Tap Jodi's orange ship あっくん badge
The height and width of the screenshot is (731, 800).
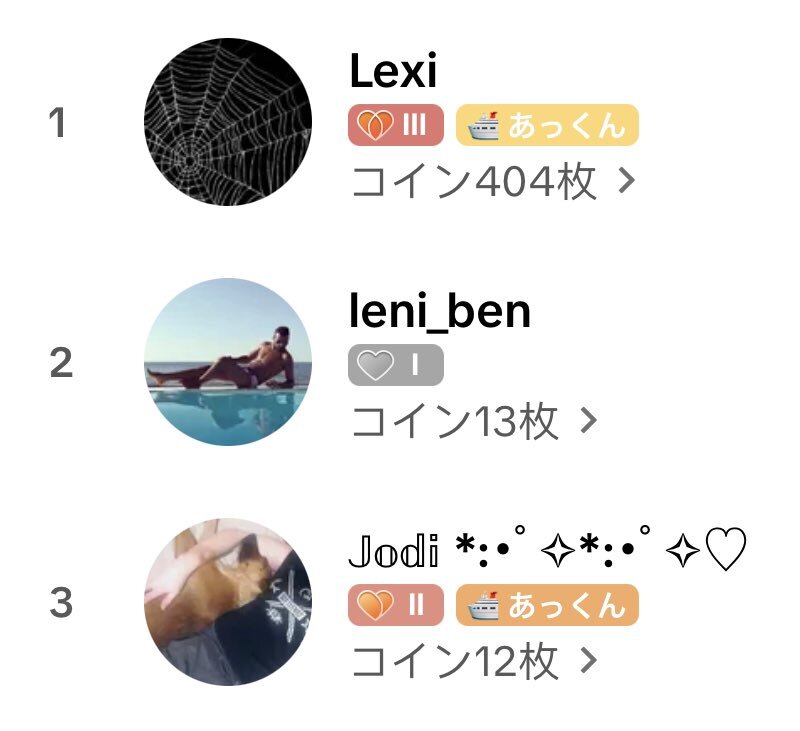pos(547,605)
